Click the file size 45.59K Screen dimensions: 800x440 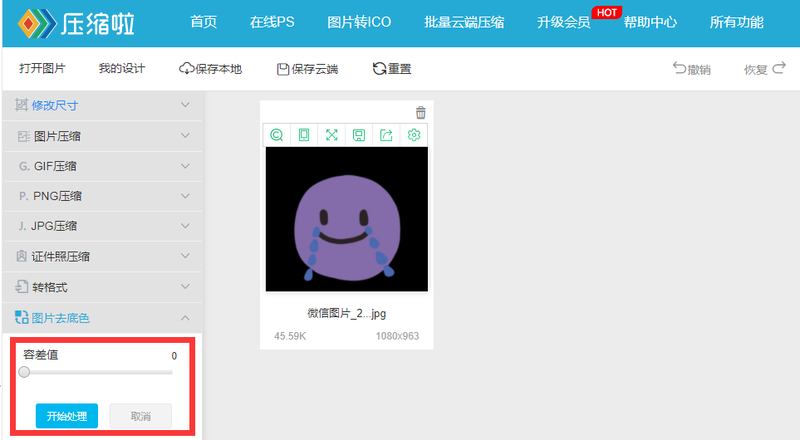click(x=290, y=336)
